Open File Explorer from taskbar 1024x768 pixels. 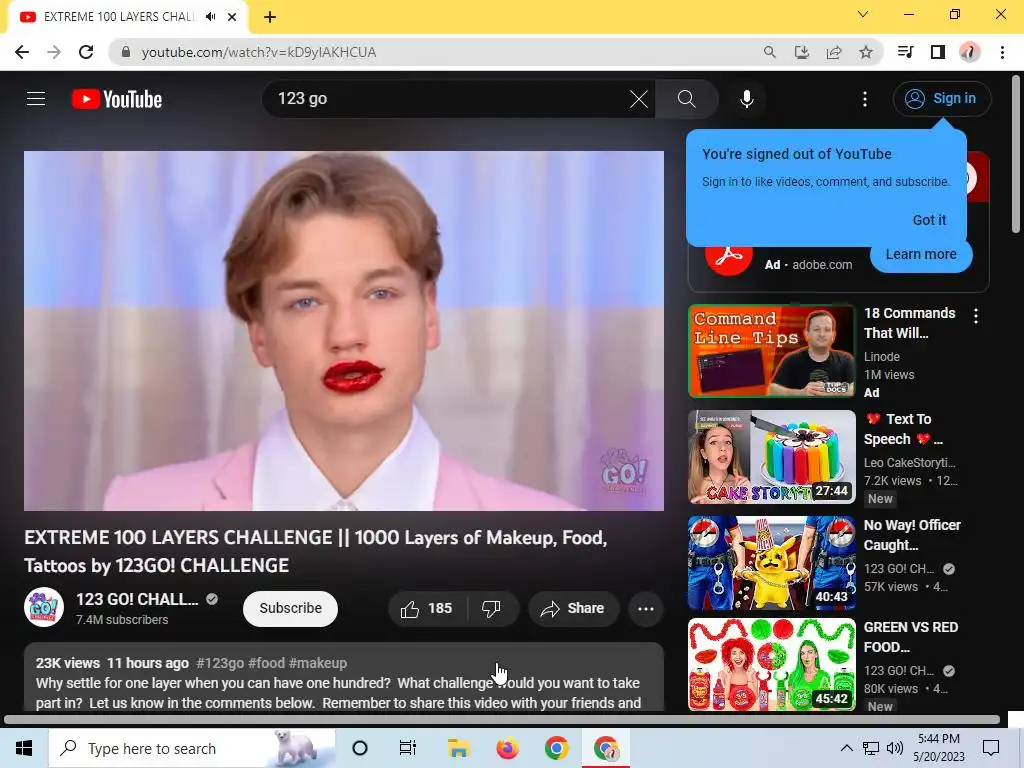pos(458,748)
